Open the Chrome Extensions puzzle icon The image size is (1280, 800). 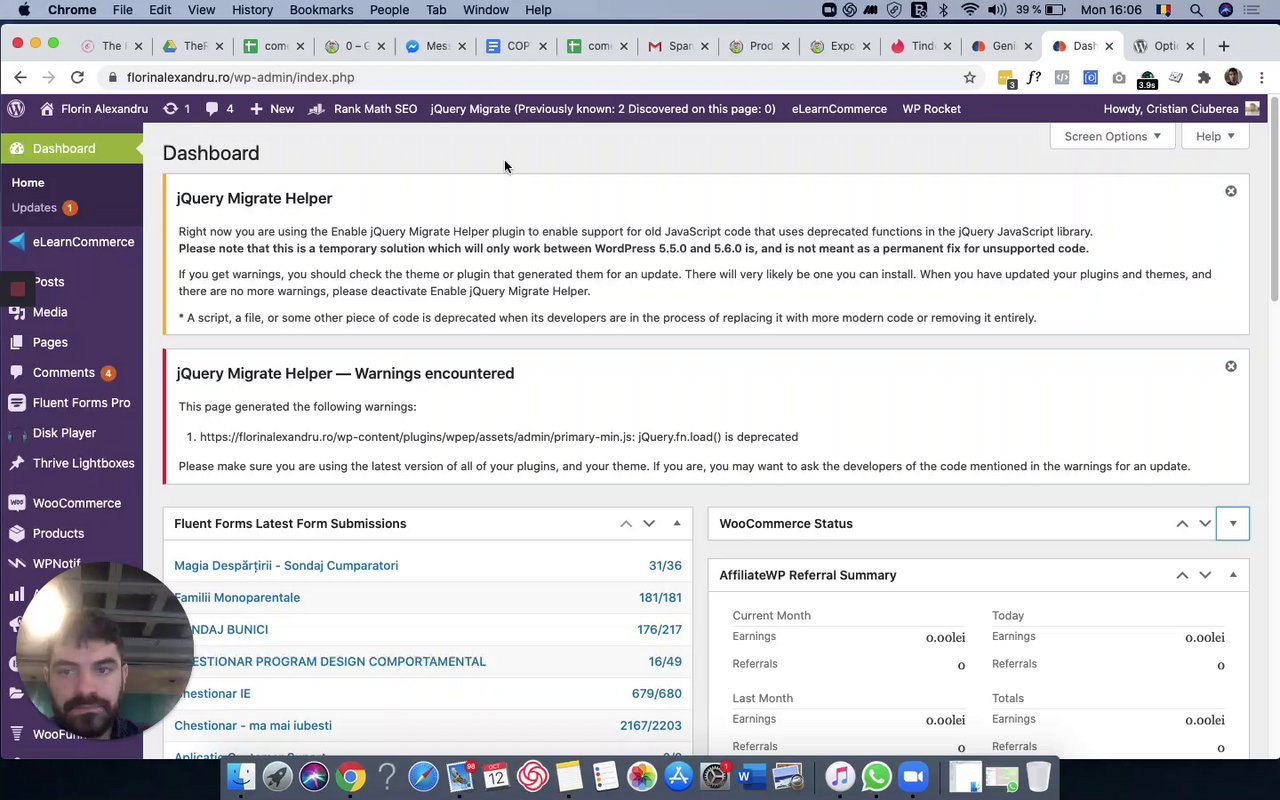tap(1204, 77)
